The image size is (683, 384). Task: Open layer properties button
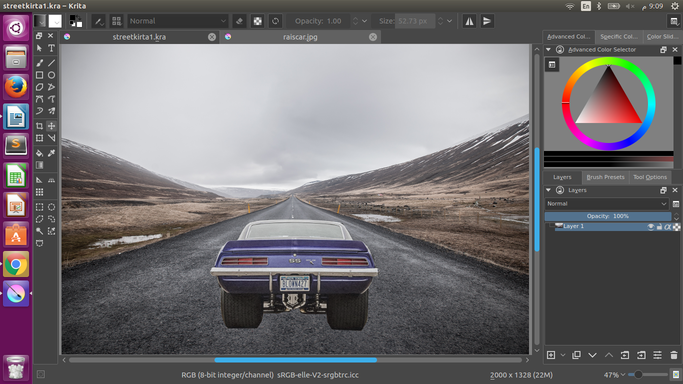tap(657, 355)
